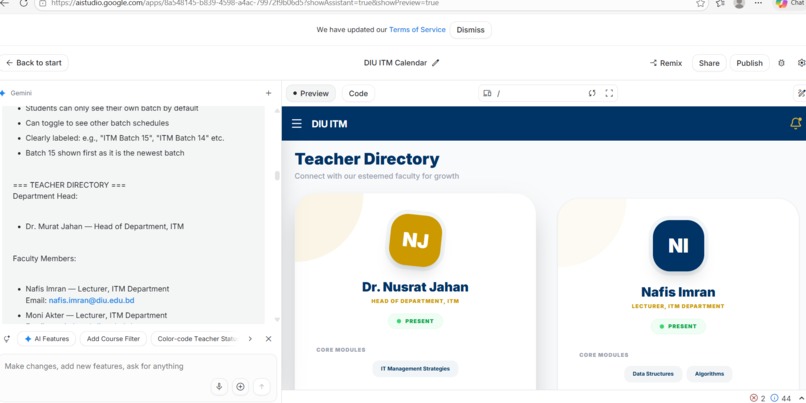Click the chat panel scrollbar thumb
The height and width of the screenshot is (403, 806).
278,175
